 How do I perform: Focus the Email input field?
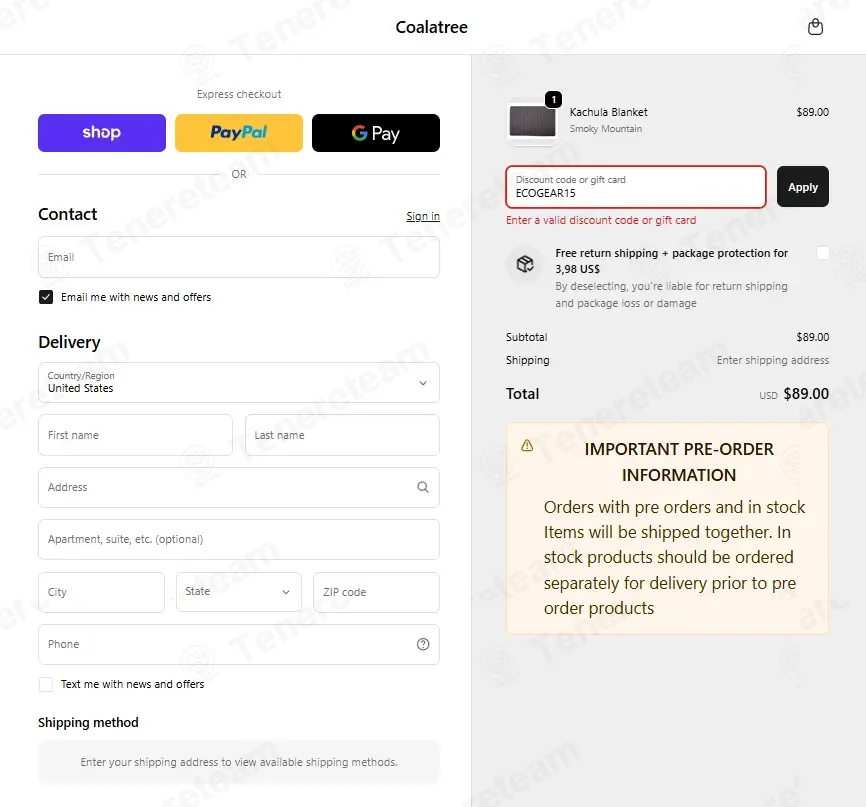[239, 257]
